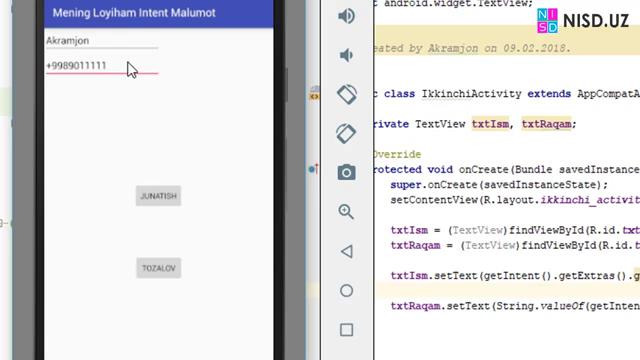Click the super.onCreate(savedInstanceState) line

499,185
